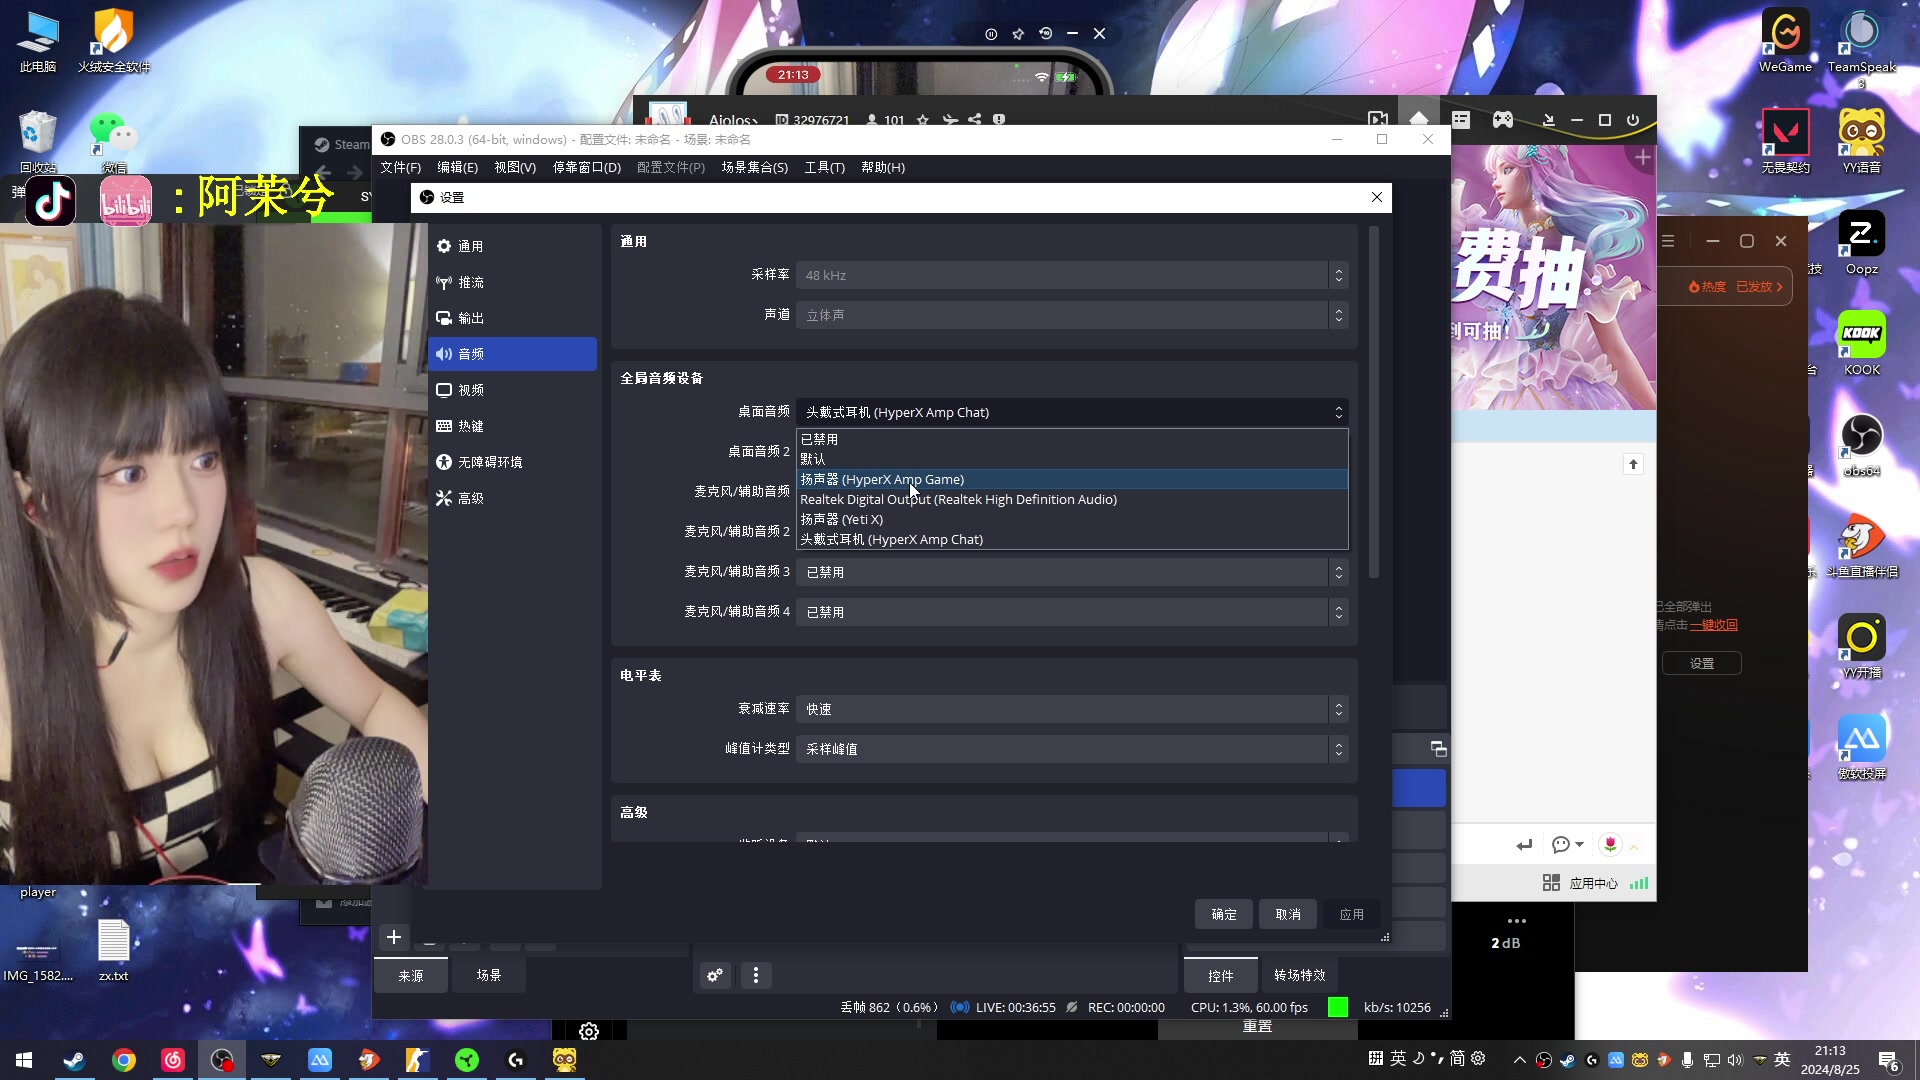Open the 麦克风/辅助音频 4 dropdown

tap(1072, 612)
